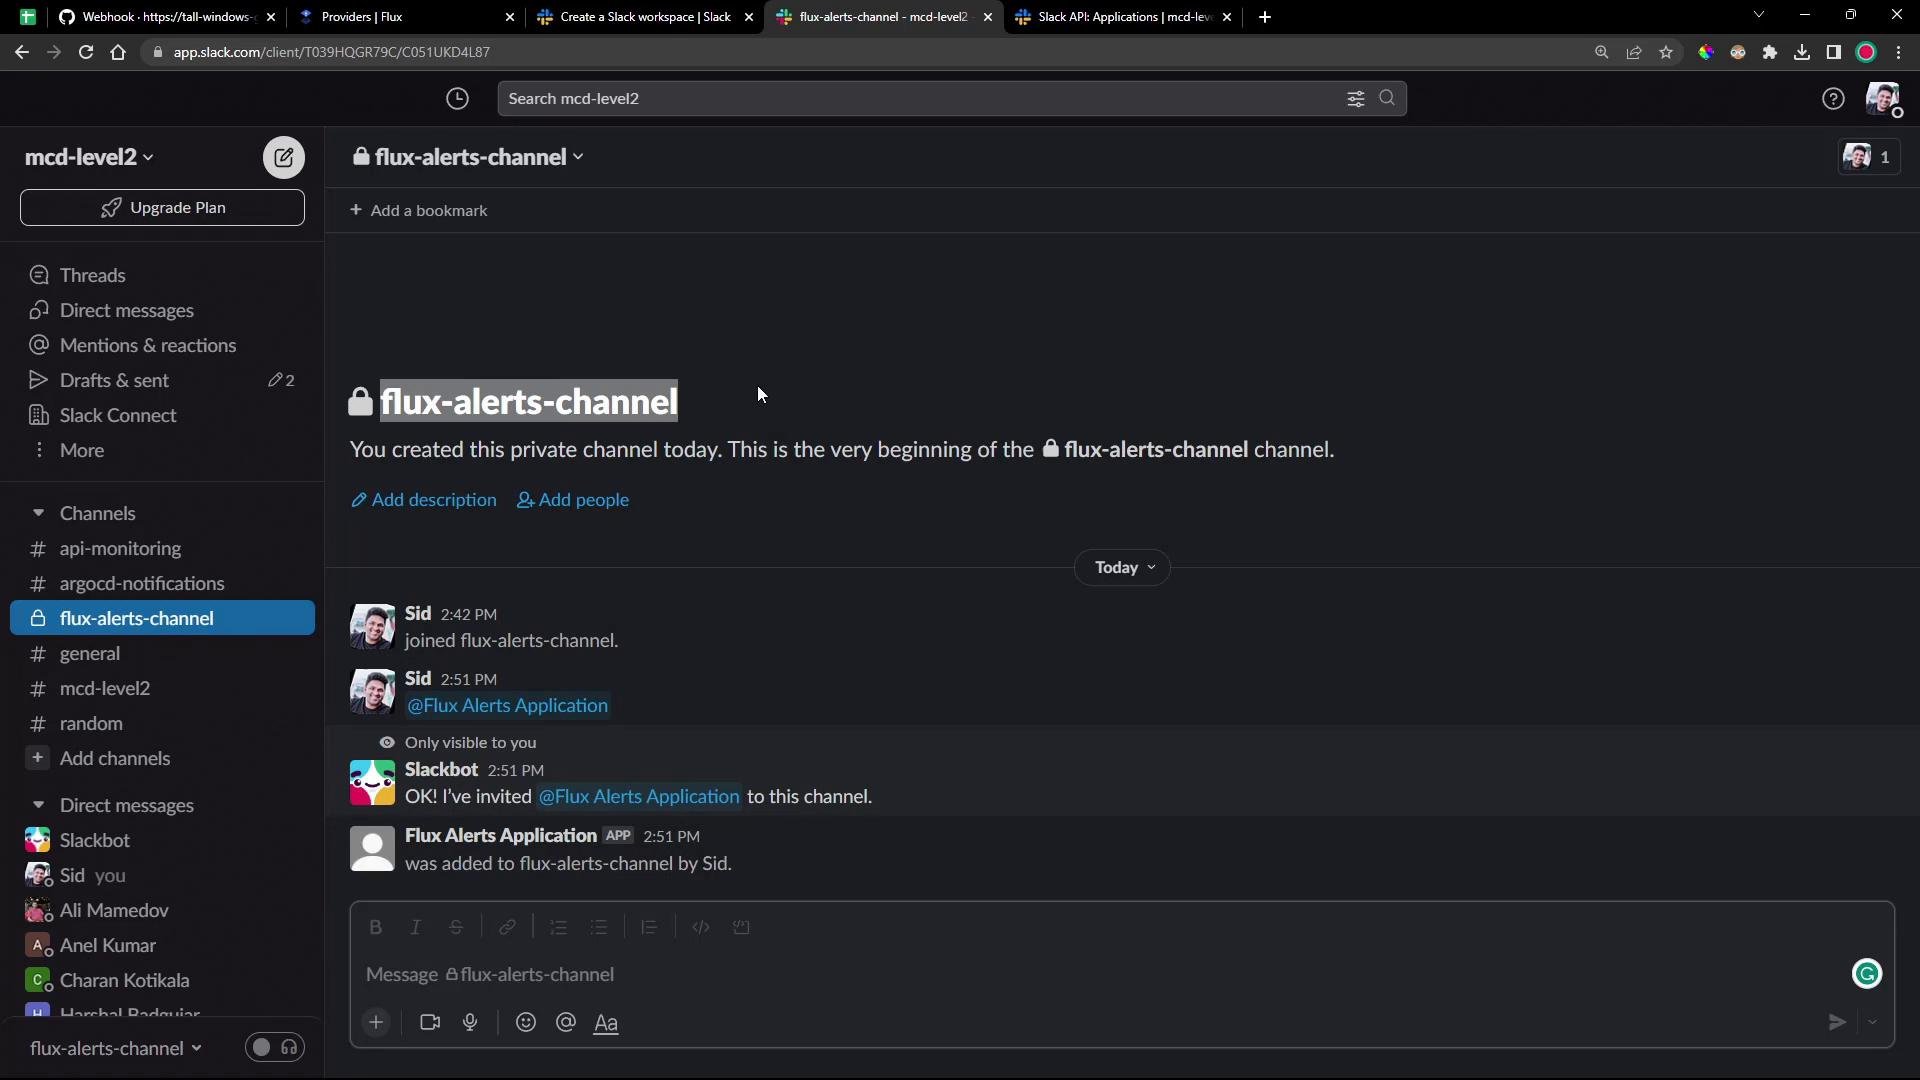Viewport: 1920px width, 1080px height.
Task: Click the Code block icon
Action: click(741, 927)
